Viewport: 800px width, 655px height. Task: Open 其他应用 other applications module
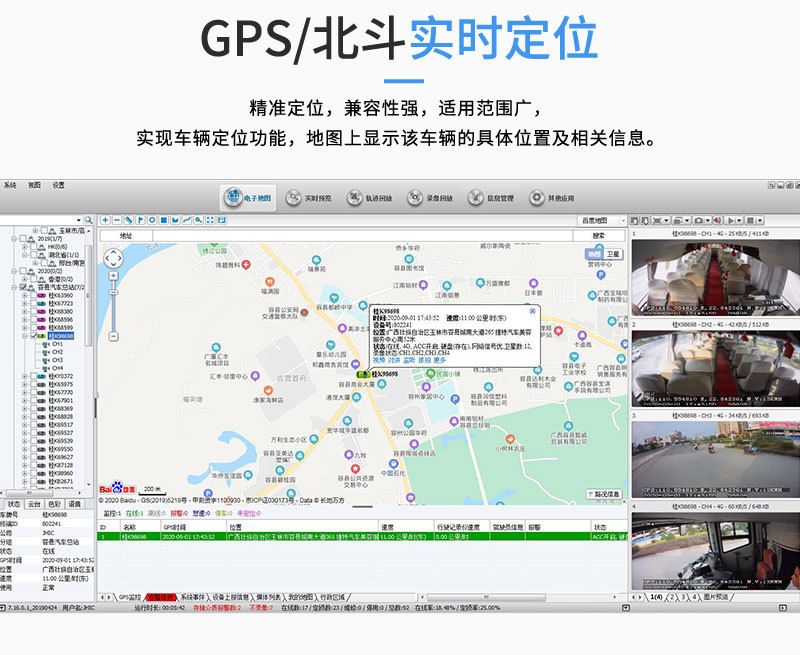552,198
